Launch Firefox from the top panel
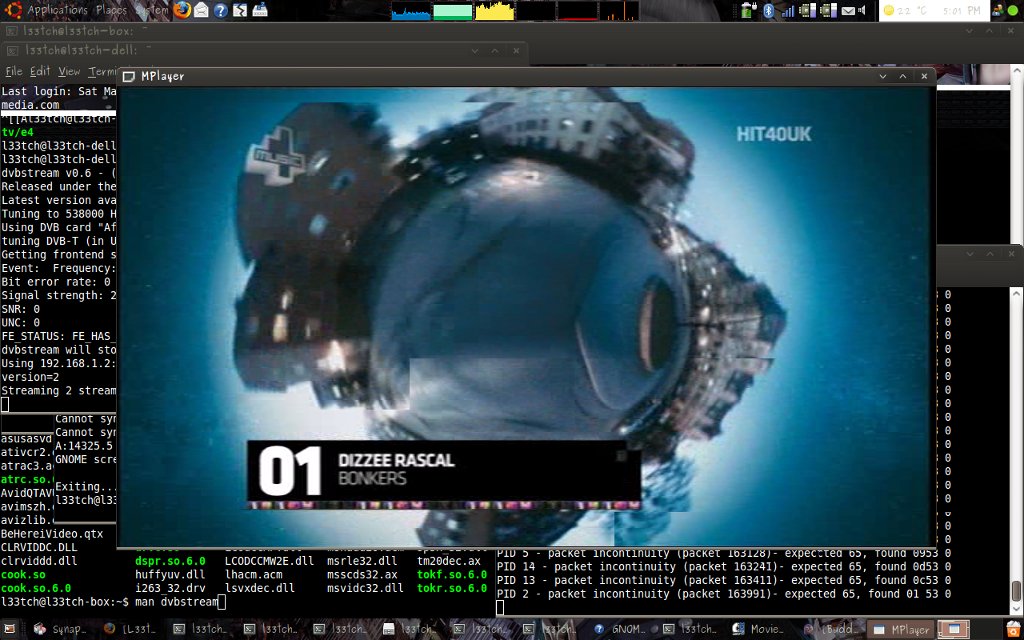 [182, 10]
